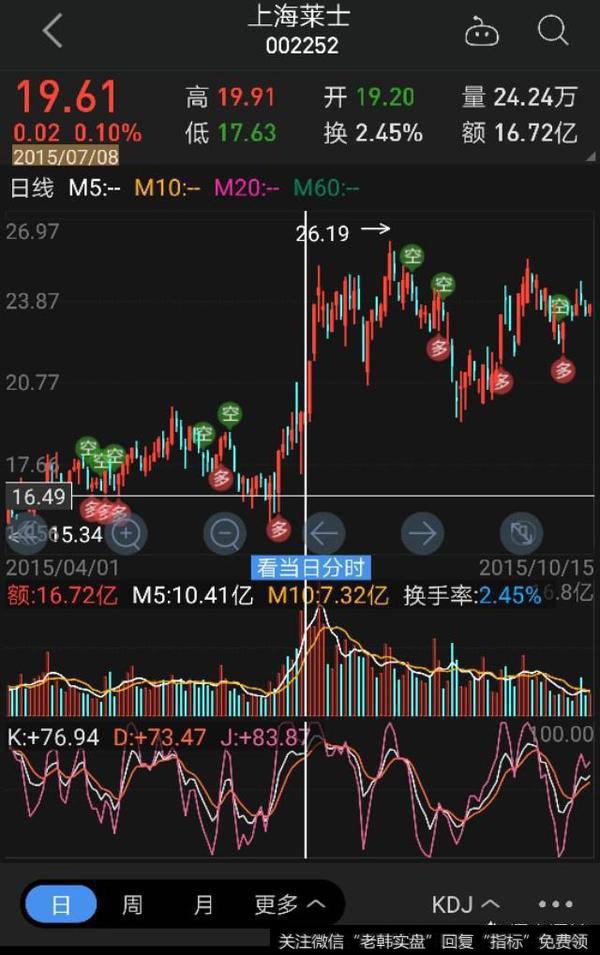Expand the 更多 periods dropdown
The width and height of the screenshot is (600, 955).
pyautogui.click(x=290, y=905)
